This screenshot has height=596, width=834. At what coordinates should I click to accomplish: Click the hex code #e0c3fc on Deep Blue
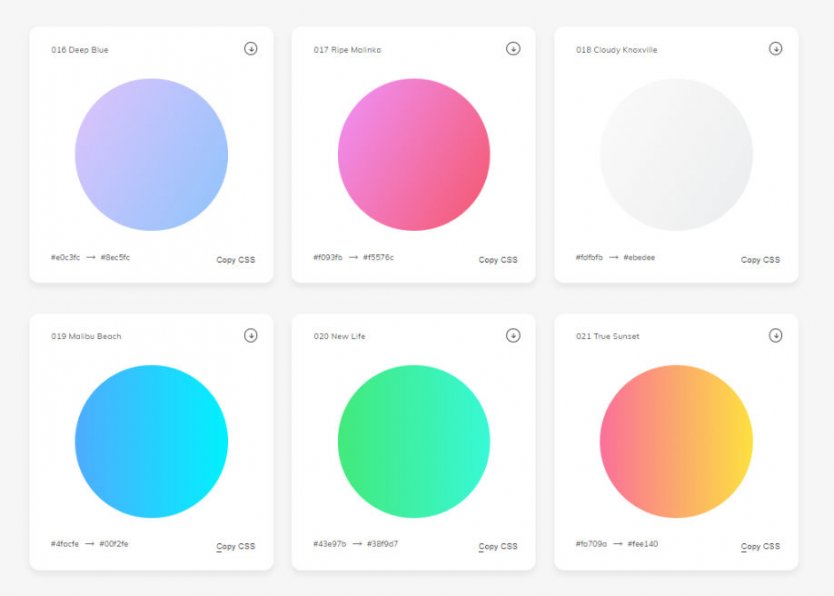[x=67, y=257]
